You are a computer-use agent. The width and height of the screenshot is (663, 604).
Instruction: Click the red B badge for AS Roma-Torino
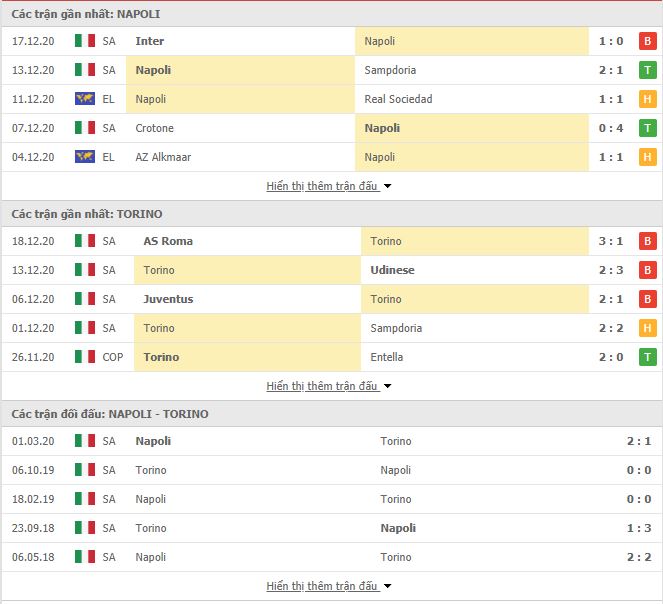click(x=647, y=241)
